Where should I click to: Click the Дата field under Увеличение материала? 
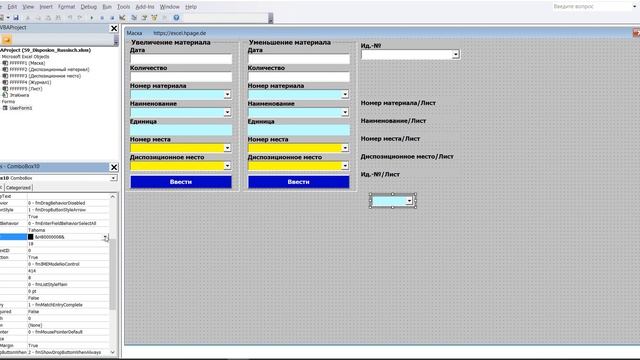(181, 59)
